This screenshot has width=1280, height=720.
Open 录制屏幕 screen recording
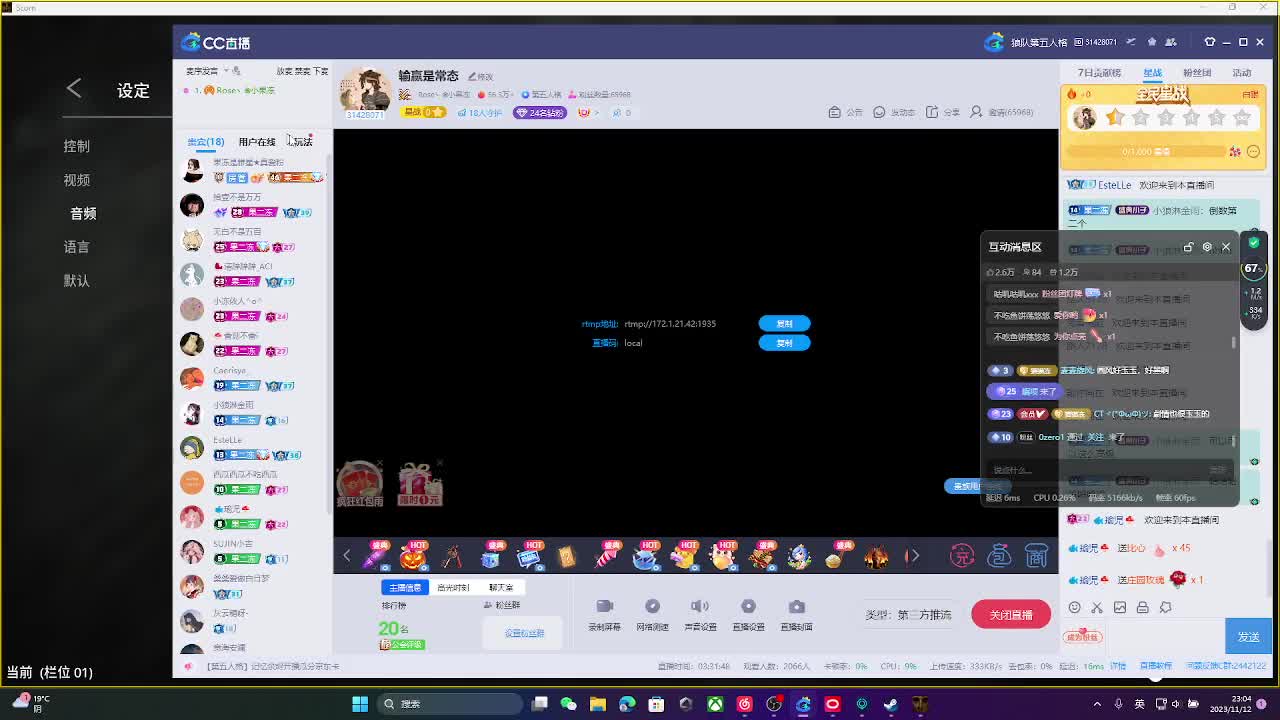click(604, 614)
